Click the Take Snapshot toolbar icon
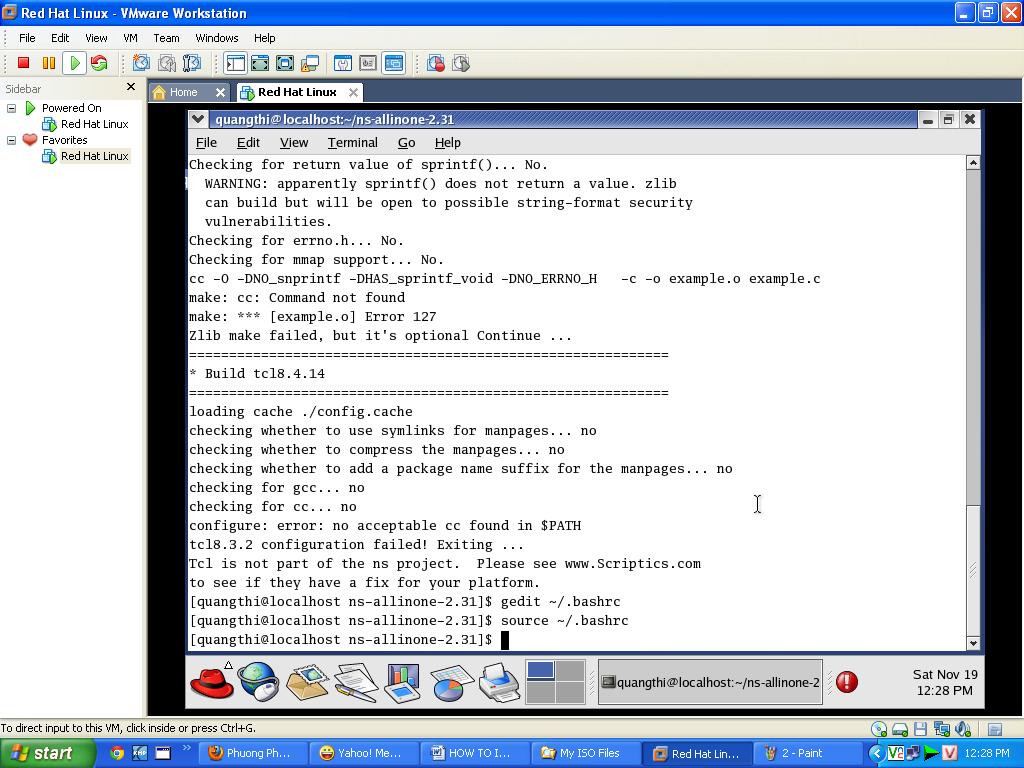Image resolution: width=1024 pixels, height=768 pixels. (x=142, y=63)
